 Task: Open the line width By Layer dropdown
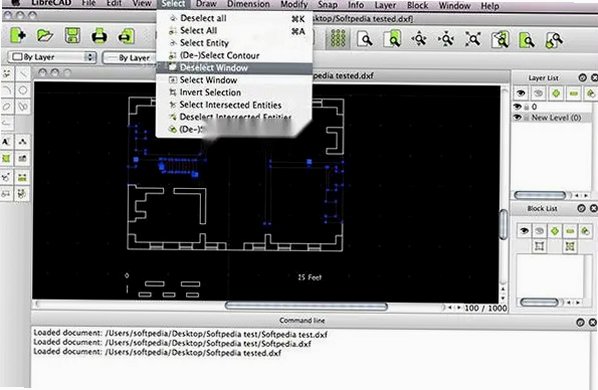coord(130,58)
